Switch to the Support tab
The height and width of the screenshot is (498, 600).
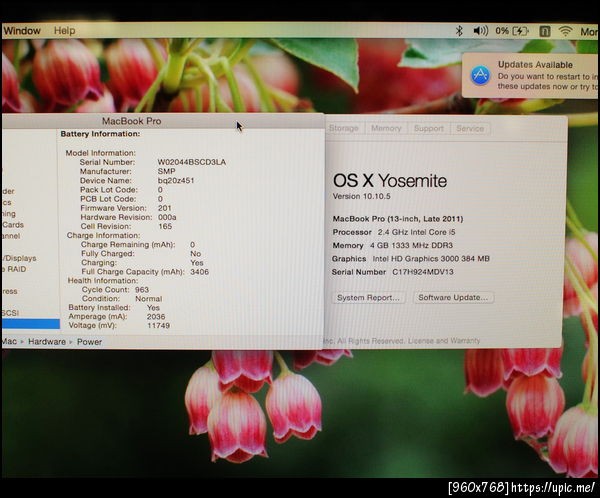pos(429,128)
